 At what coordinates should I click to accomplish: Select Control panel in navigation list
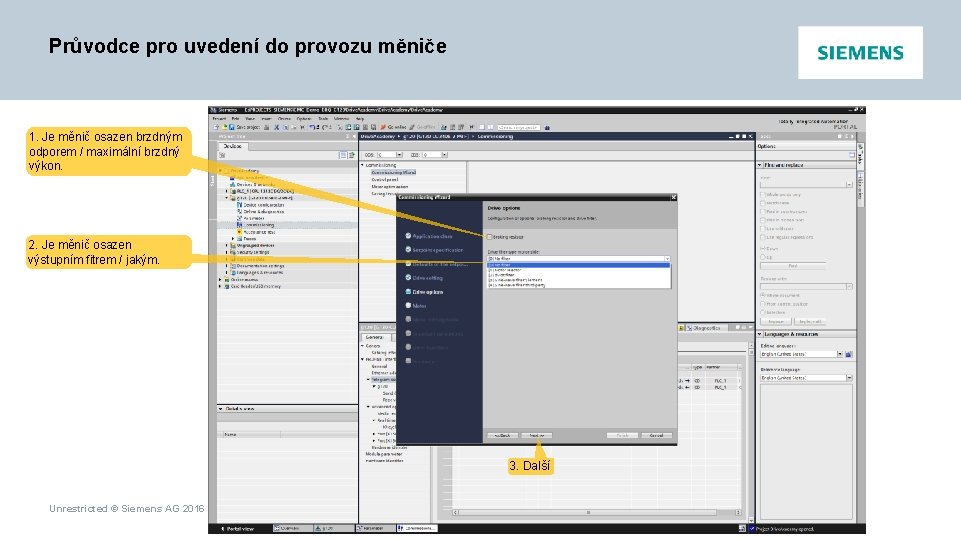click(385, 180)
